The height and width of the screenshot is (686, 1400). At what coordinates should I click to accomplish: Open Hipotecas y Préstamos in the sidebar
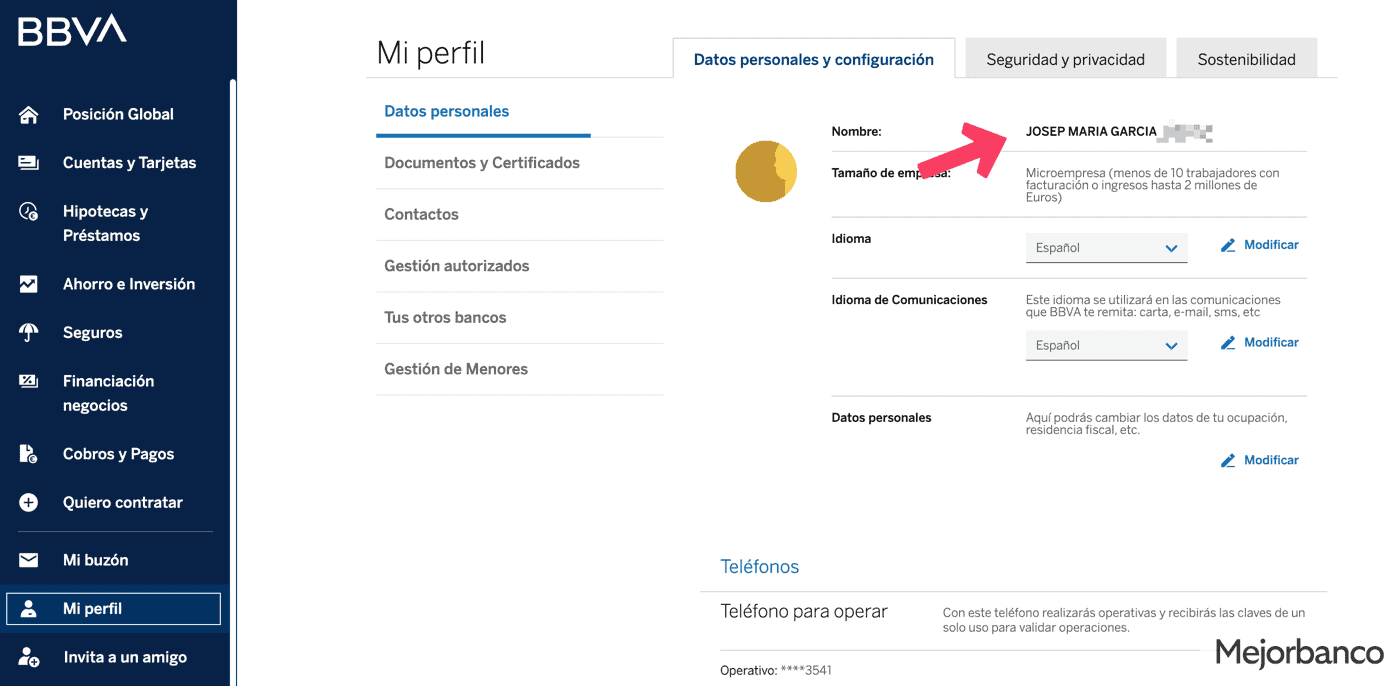coord(105,224)
